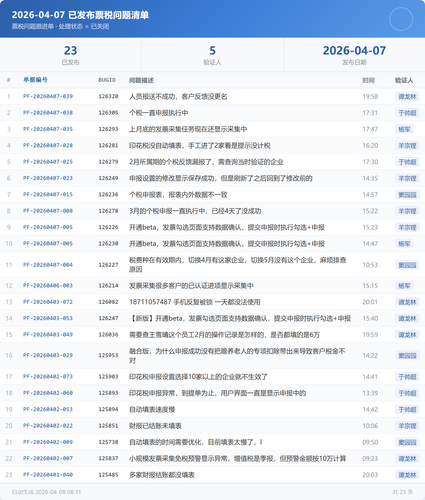
Task: Click verifier tag in row PF-20260402-073
Action: tap(407, 377)
